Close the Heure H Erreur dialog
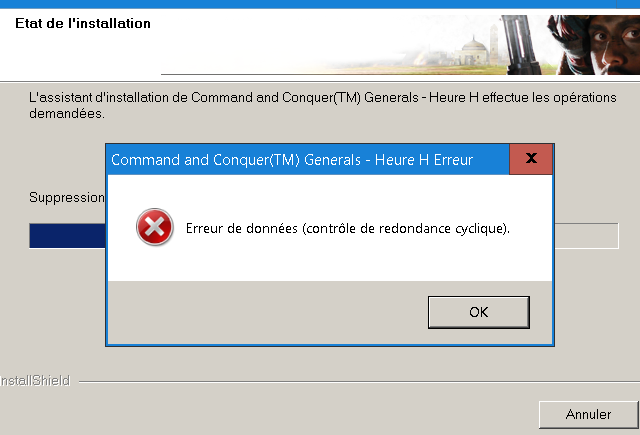The image size is (640, 435). [x=531, y=159]
